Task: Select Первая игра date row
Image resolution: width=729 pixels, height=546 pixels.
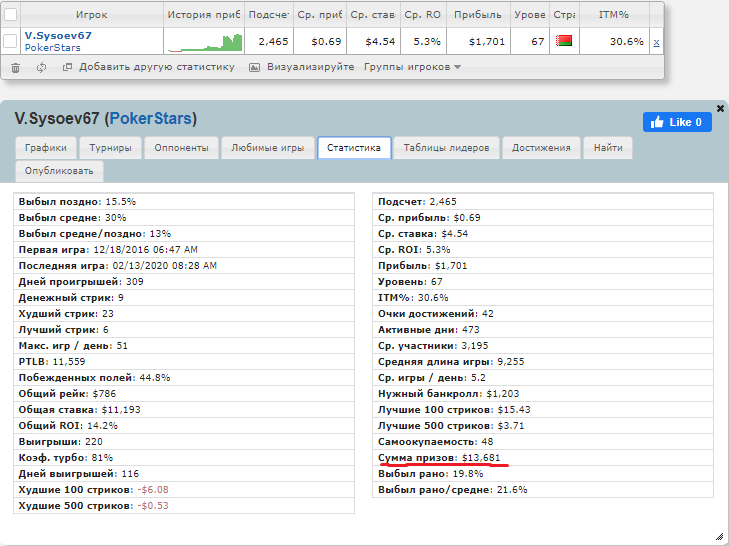Action: coord(184,250)
